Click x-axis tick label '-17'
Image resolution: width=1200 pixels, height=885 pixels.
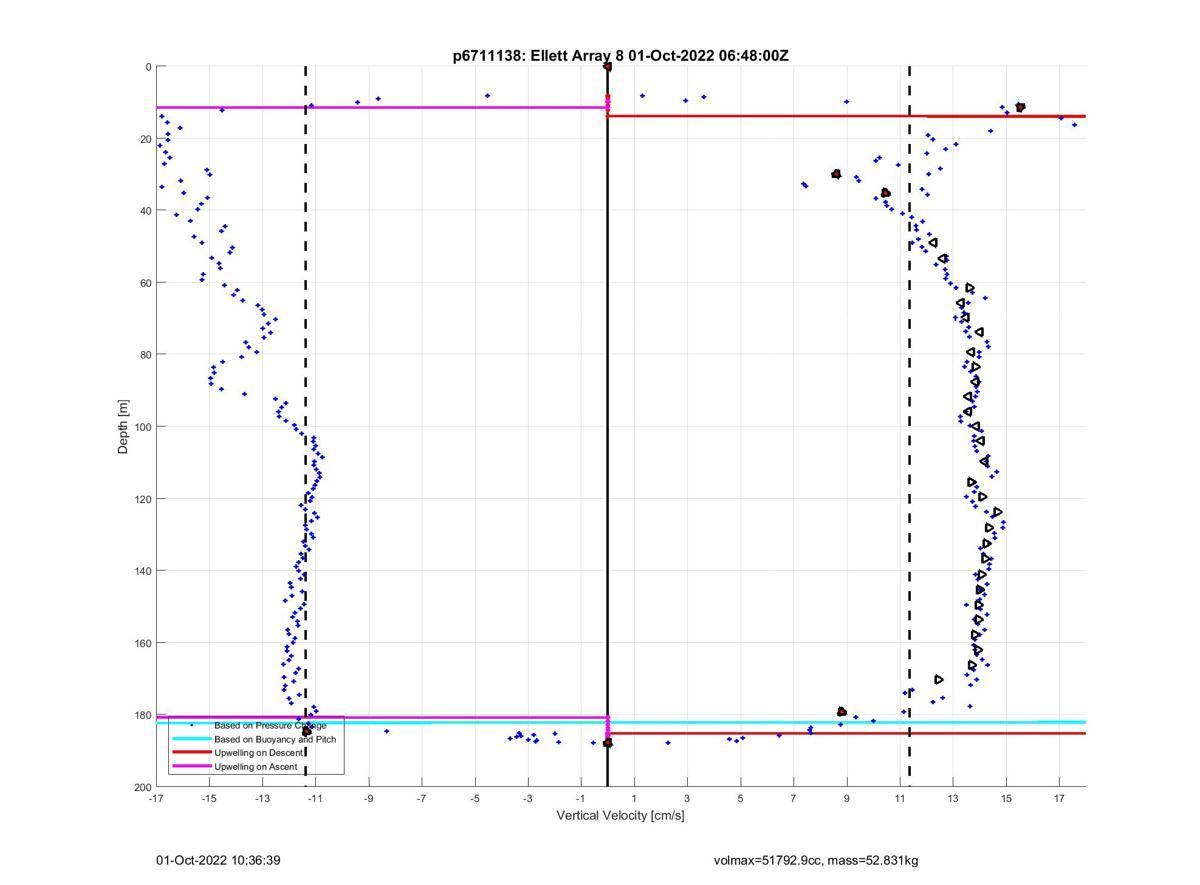point(156,798)
